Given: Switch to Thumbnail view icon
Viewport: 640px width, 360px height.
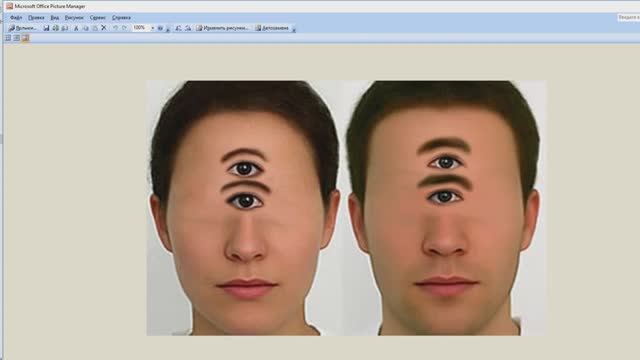Looking at the screenshot, I should point(8,38).
